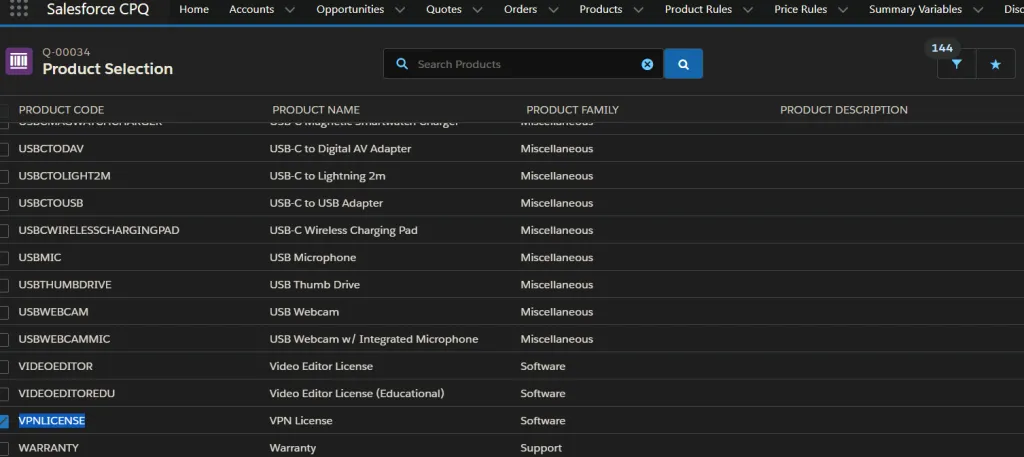Click the highlighted VPNLICENSE product code
1024x457 pixels.
pyautogui.click(x=52, y=420)
